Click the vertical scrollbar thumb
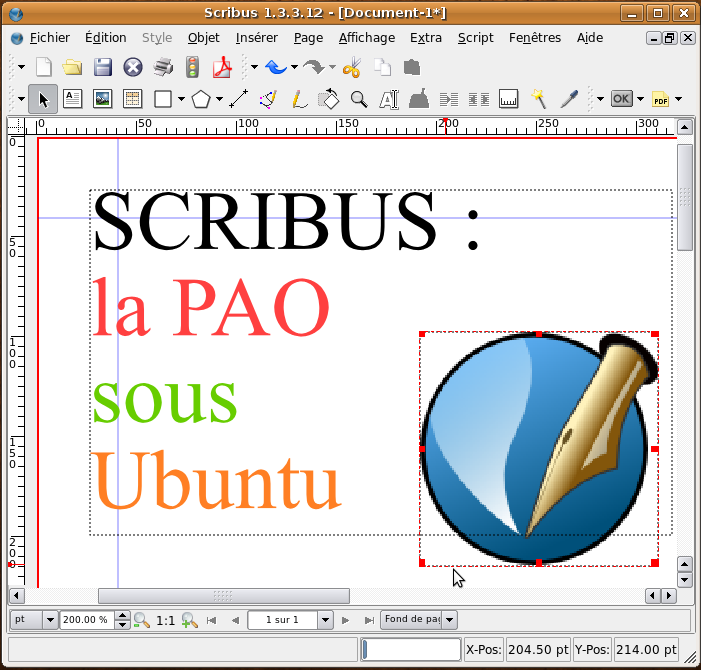701x670 pixels. [x=684, y=197]
